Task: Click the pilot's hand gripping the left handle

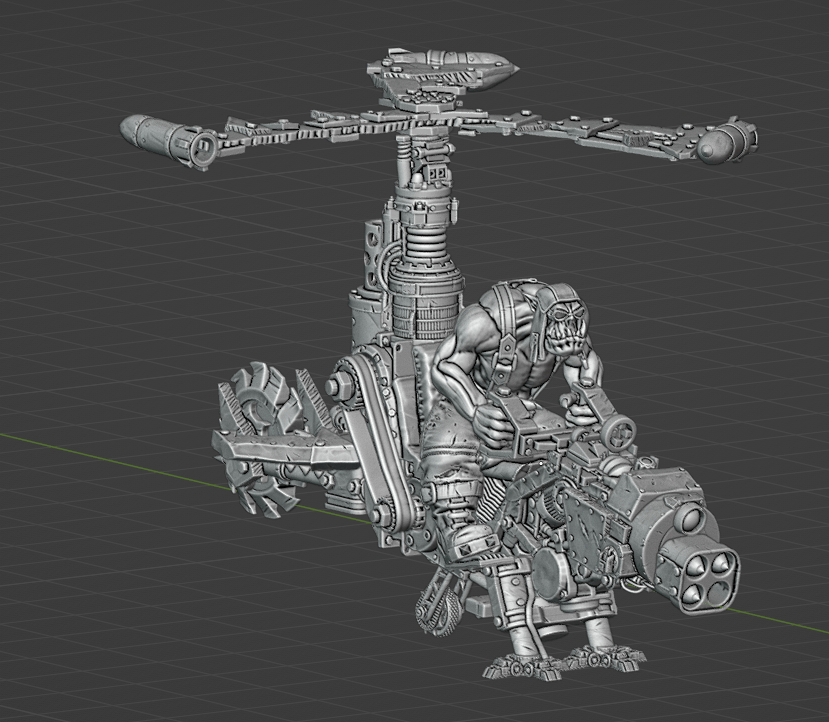Action: [x=491, y=422]
